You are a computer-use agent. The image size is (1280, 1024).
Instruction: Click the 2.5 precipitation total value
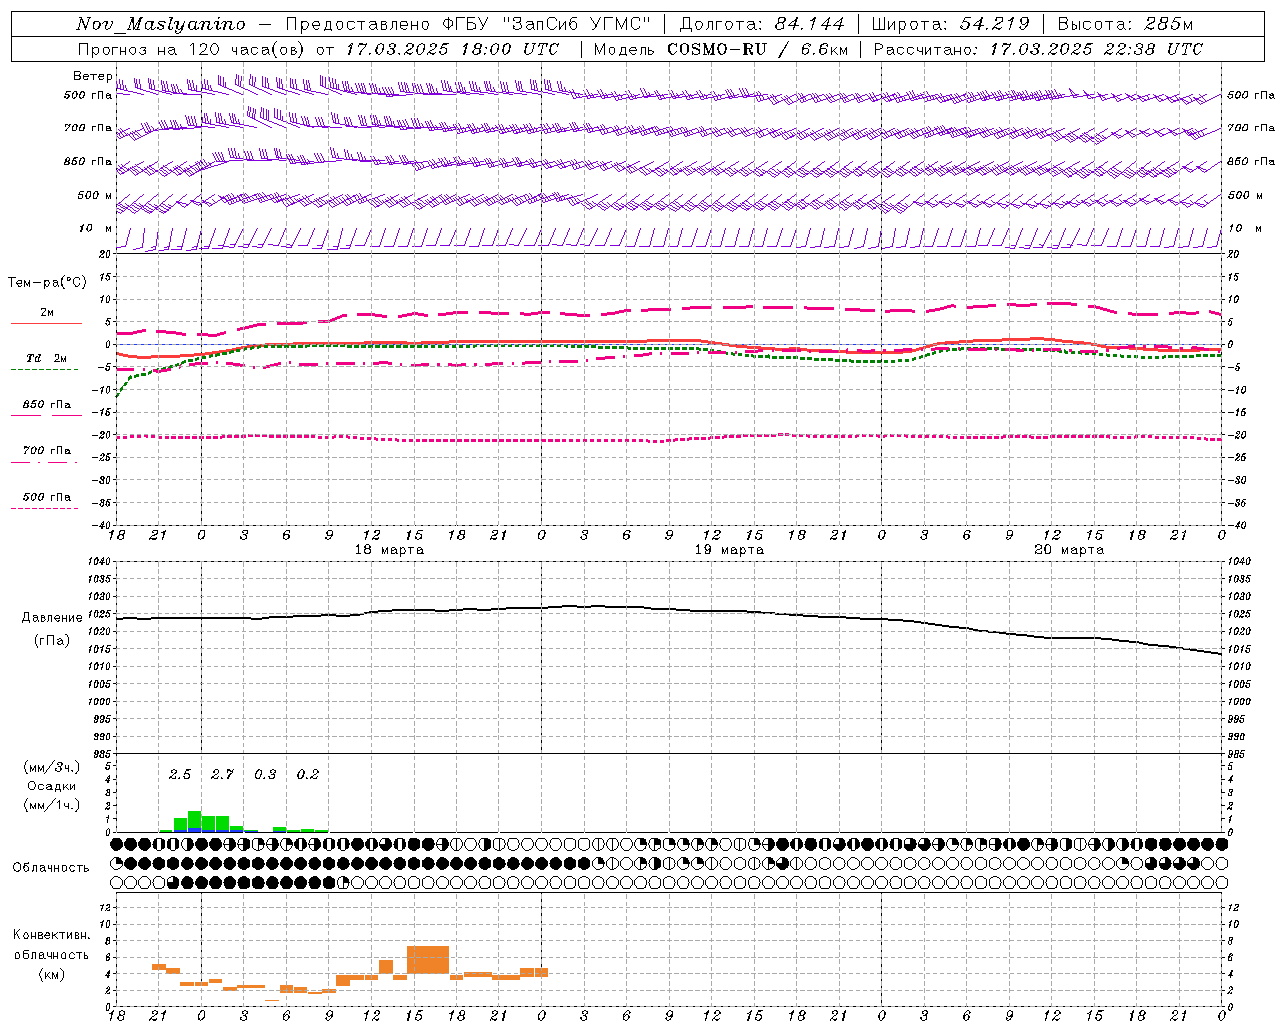(x=180, y=775)
